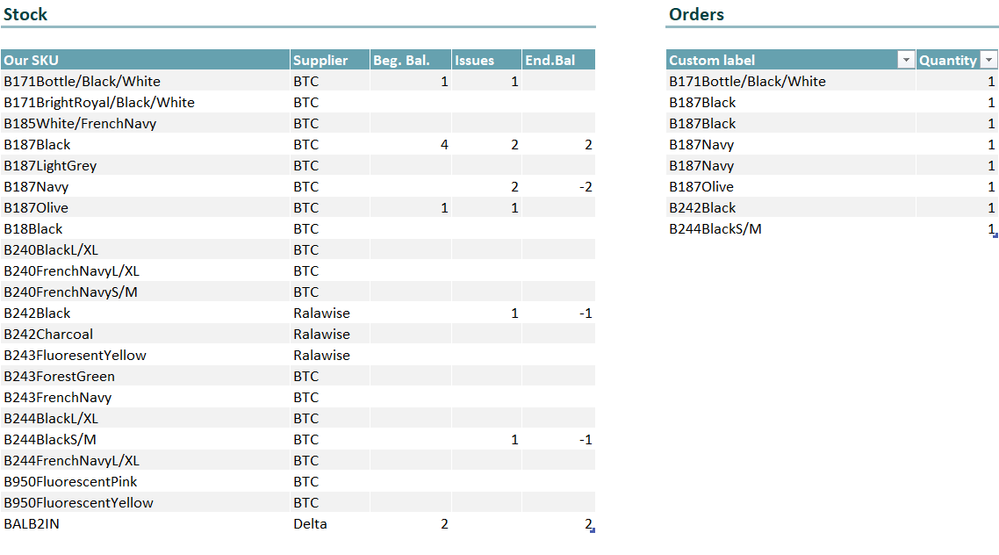Click the Issues column header
Image resolution: width=999 pixels, height=555 pixels.
click(487, 60)
